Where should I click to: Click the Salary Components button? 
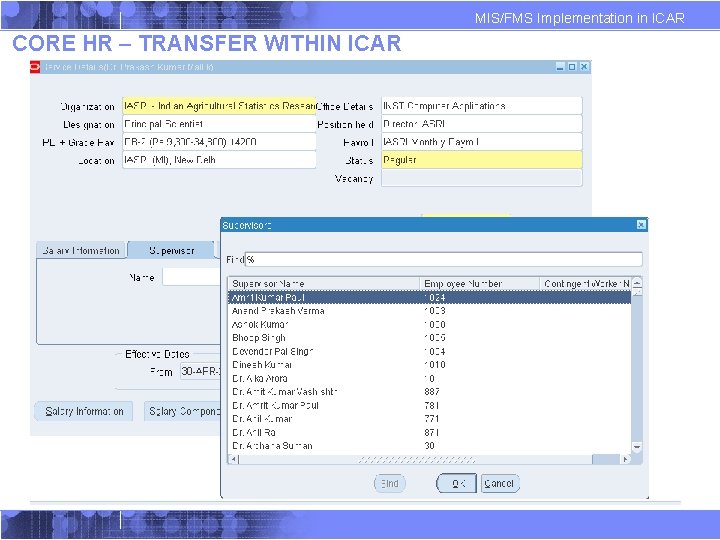pos(183,411)
